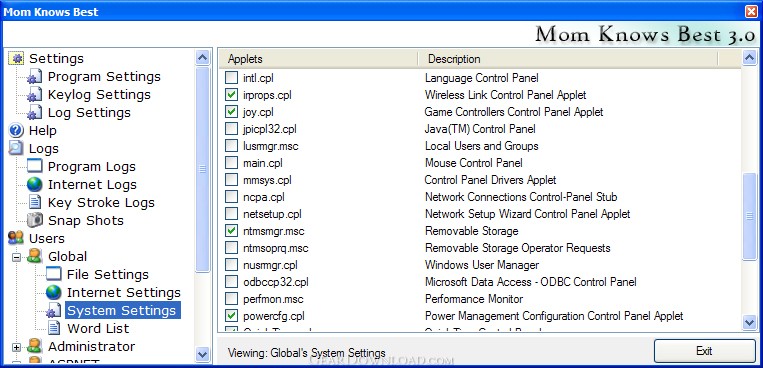
Task: Click the Help question mark icon
Action: [x=16, y=130]
